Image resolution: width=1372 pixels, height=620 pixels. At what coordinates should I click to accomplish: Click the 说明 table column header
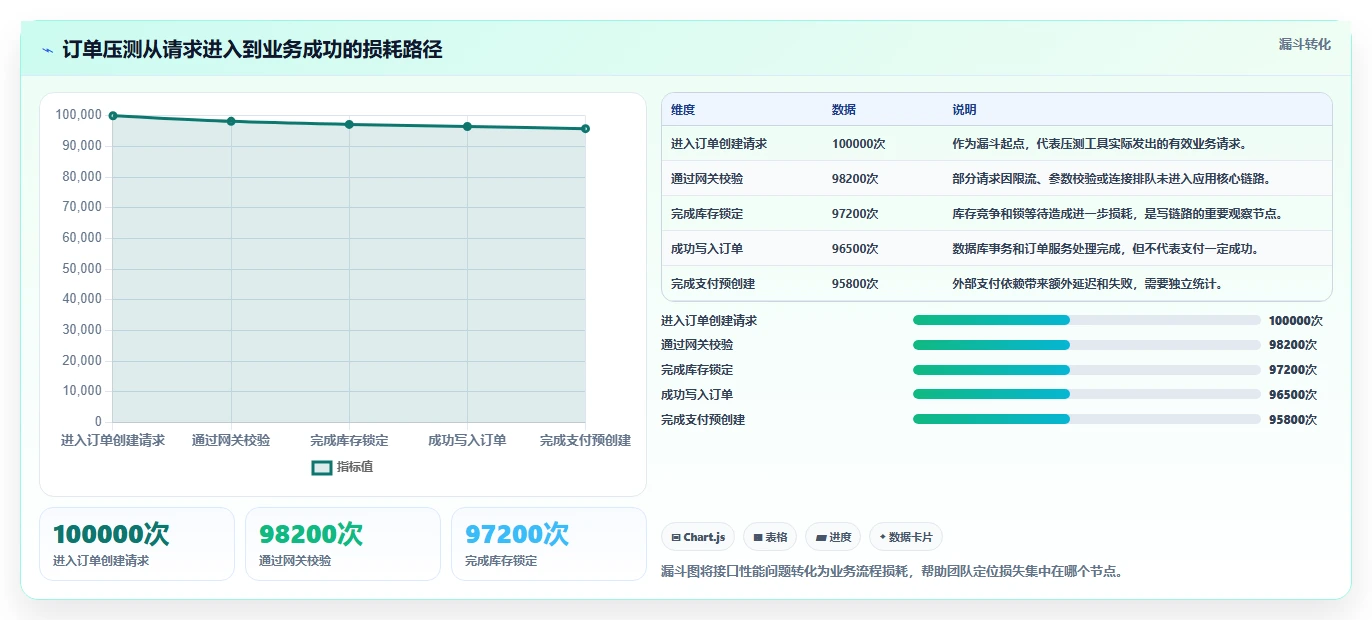tap(964, 110)
